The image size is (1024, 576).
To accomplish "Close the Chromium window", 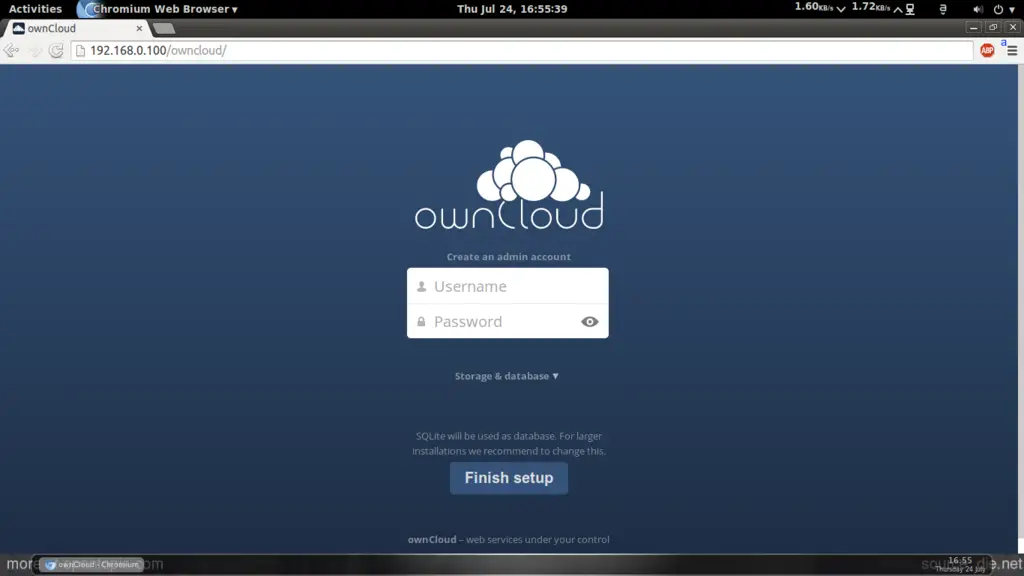I will (x=1013, y=27).
